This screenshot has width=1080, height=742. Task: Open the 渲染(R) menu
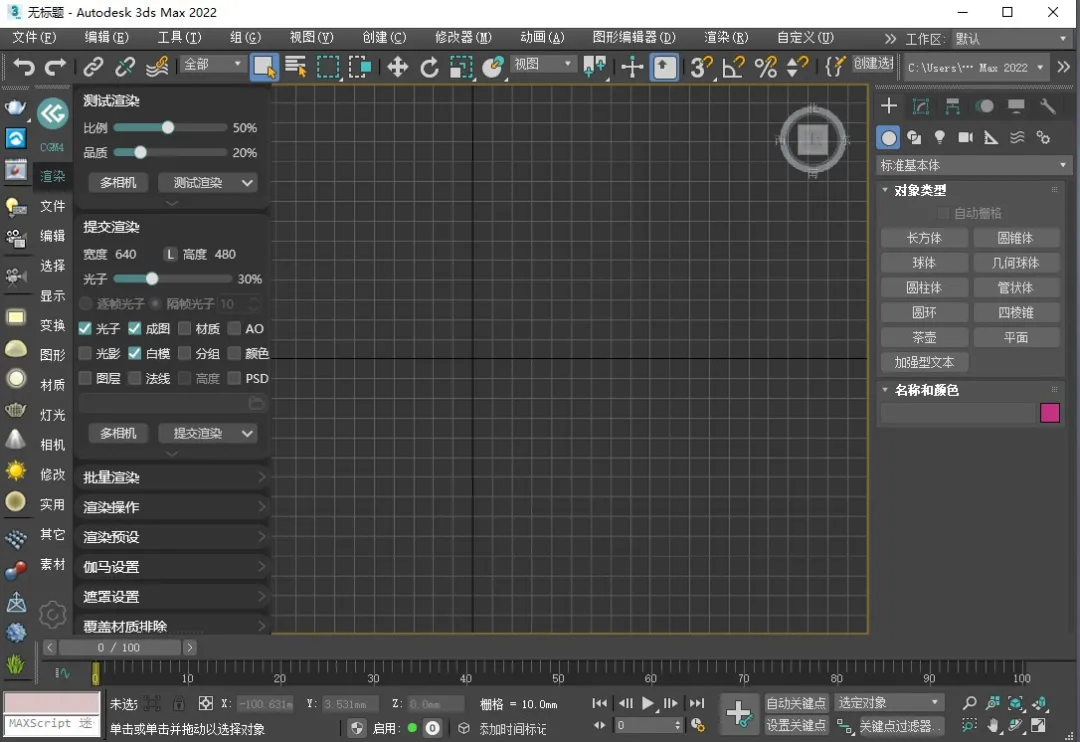725,38
